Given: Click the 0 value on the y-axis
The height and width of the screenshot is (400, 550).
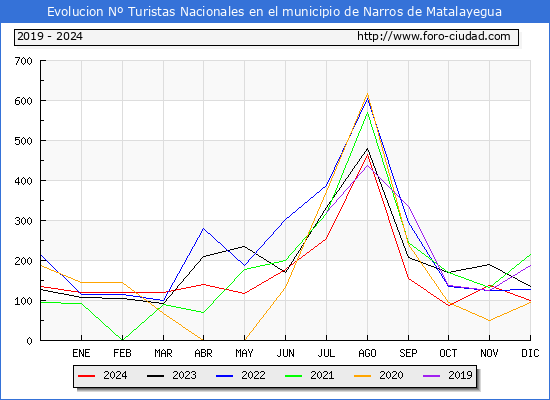Looking at the screenshot, I should (29, 341).
